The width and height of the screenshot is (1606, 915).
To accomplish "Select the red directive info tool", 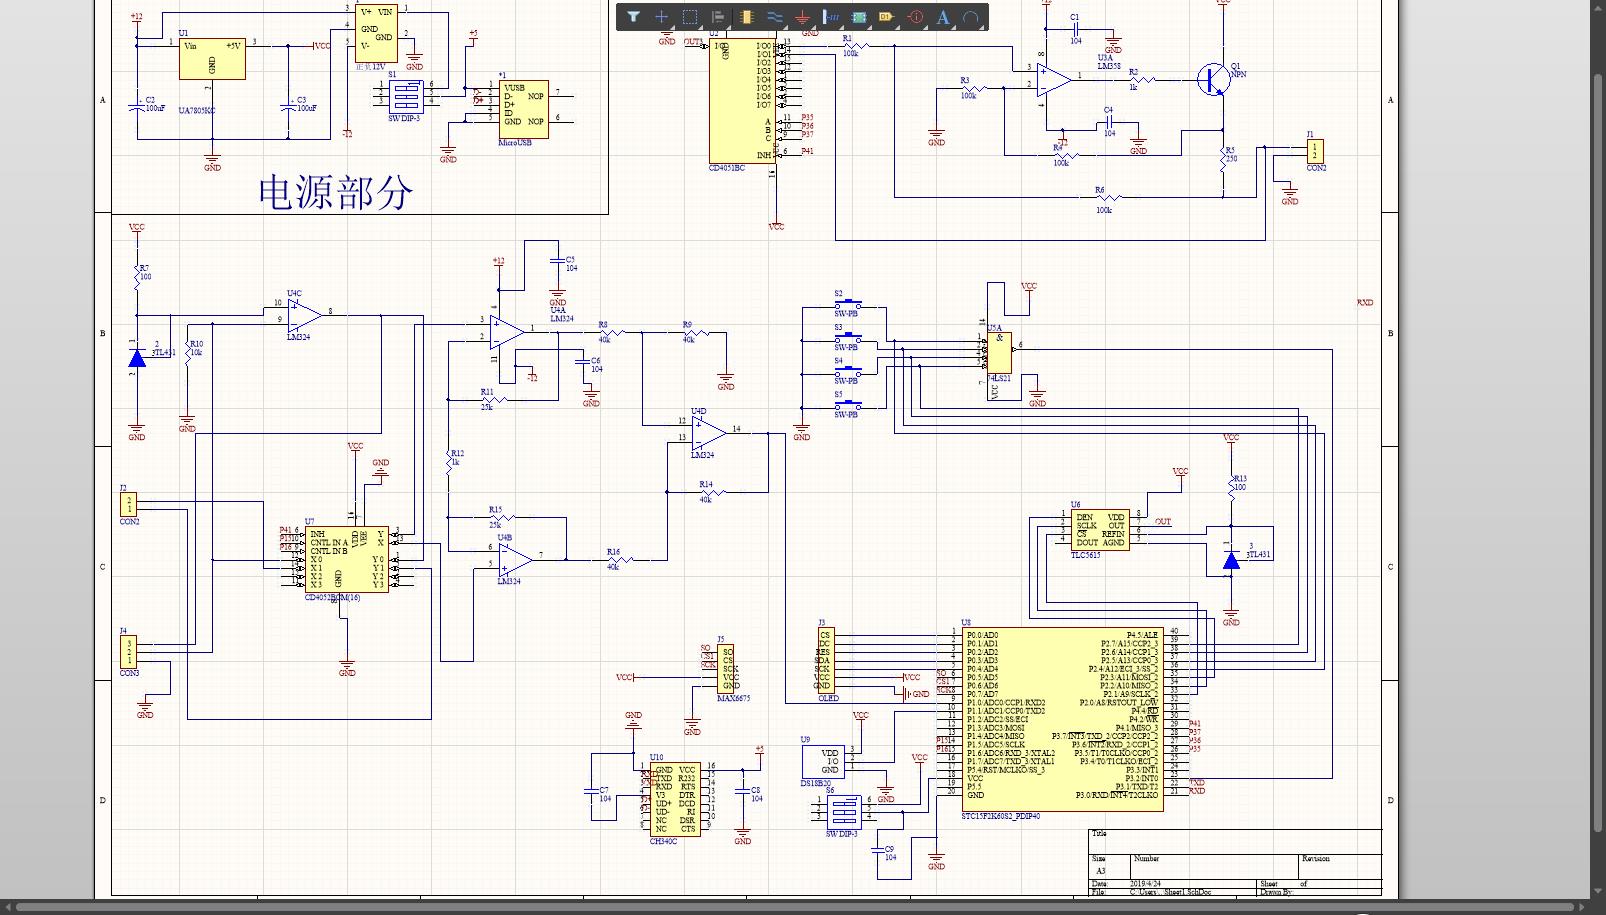I will click(914, 17).
